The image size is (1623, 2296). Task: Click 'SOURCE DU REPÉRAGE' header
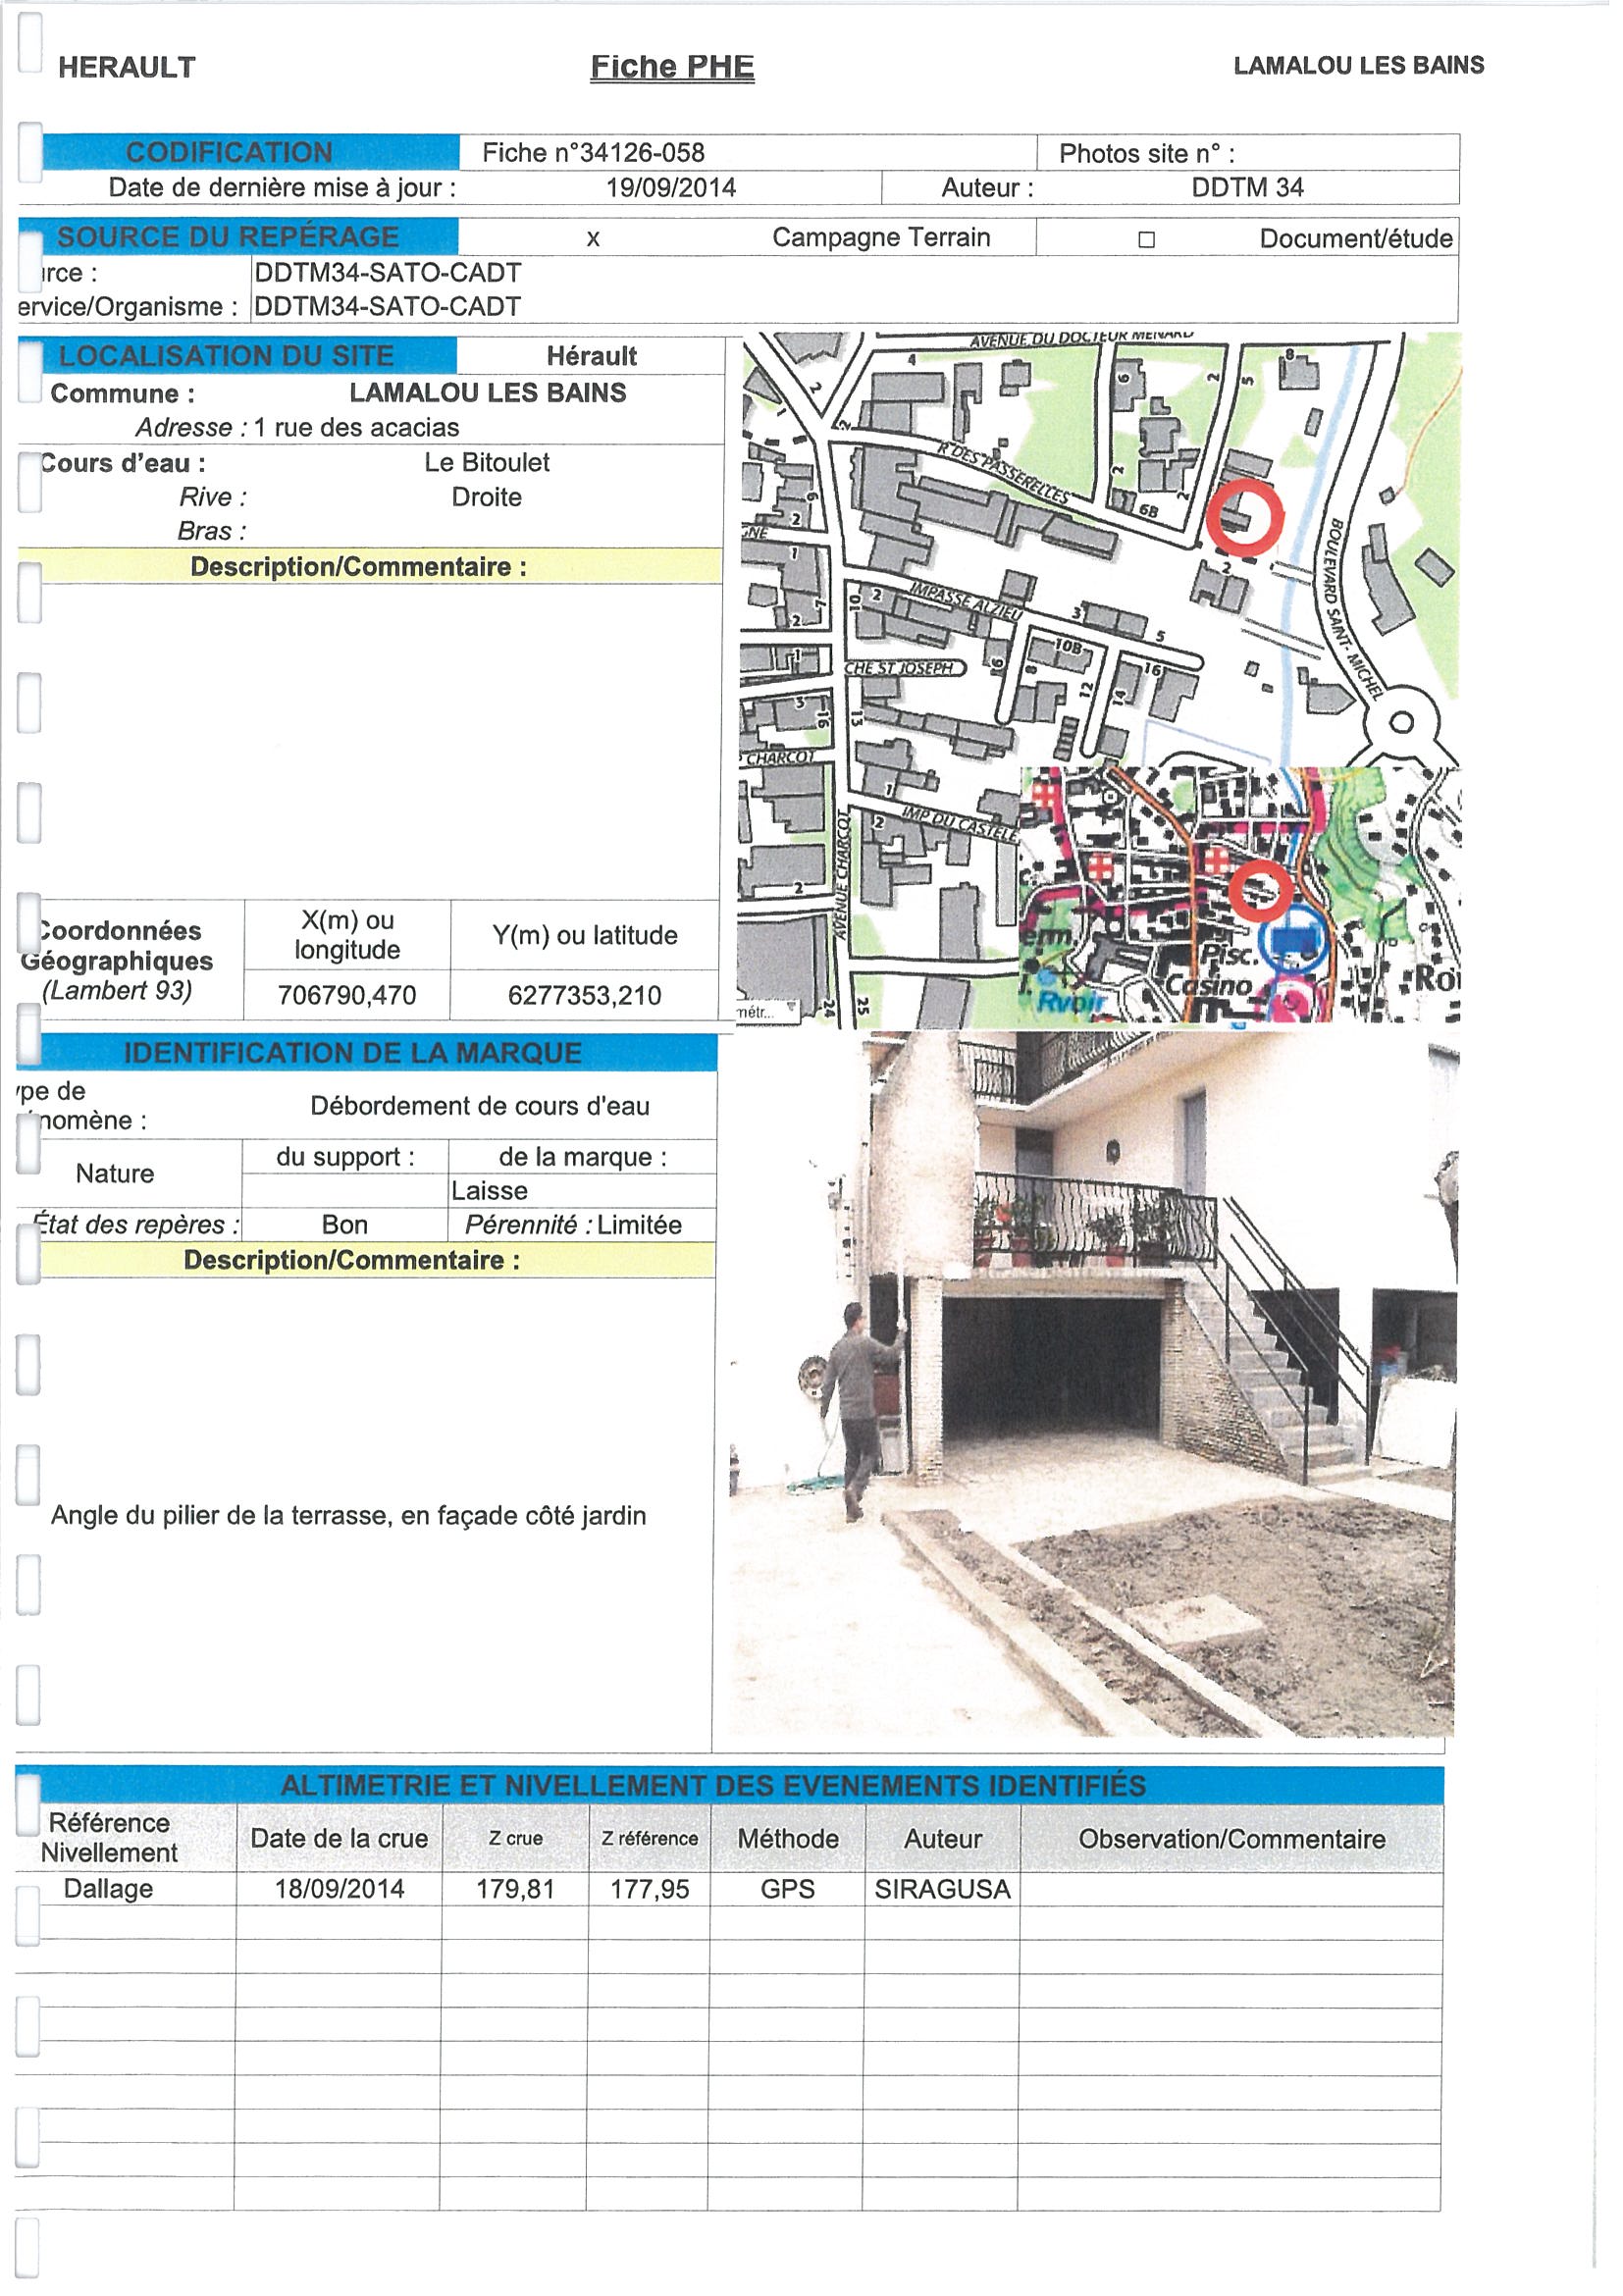[x=240, y=238]
